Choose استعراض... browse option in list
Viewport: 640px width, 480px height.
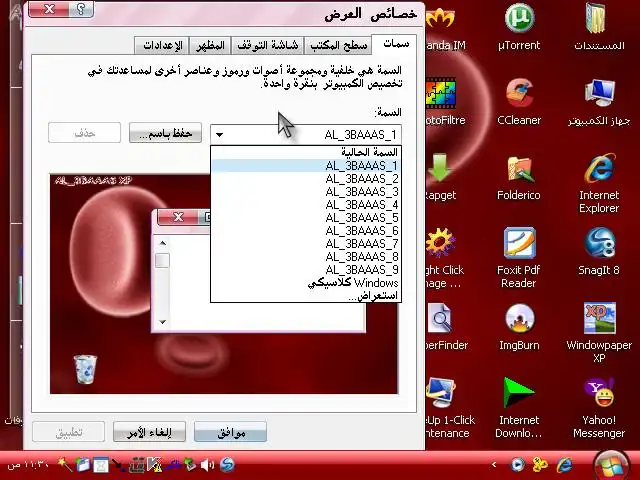[306, 296]
